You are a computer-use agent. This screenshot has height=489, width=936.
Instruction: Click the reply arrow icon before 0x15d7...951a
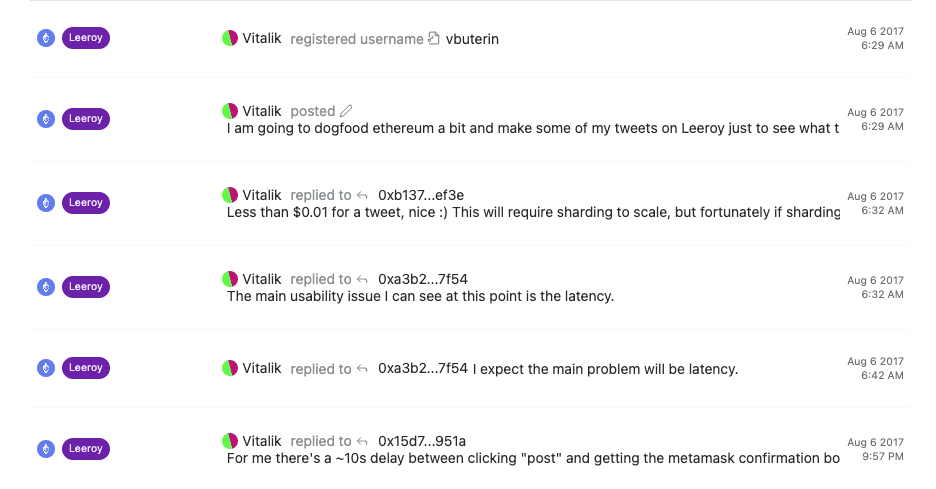(362, 441)
